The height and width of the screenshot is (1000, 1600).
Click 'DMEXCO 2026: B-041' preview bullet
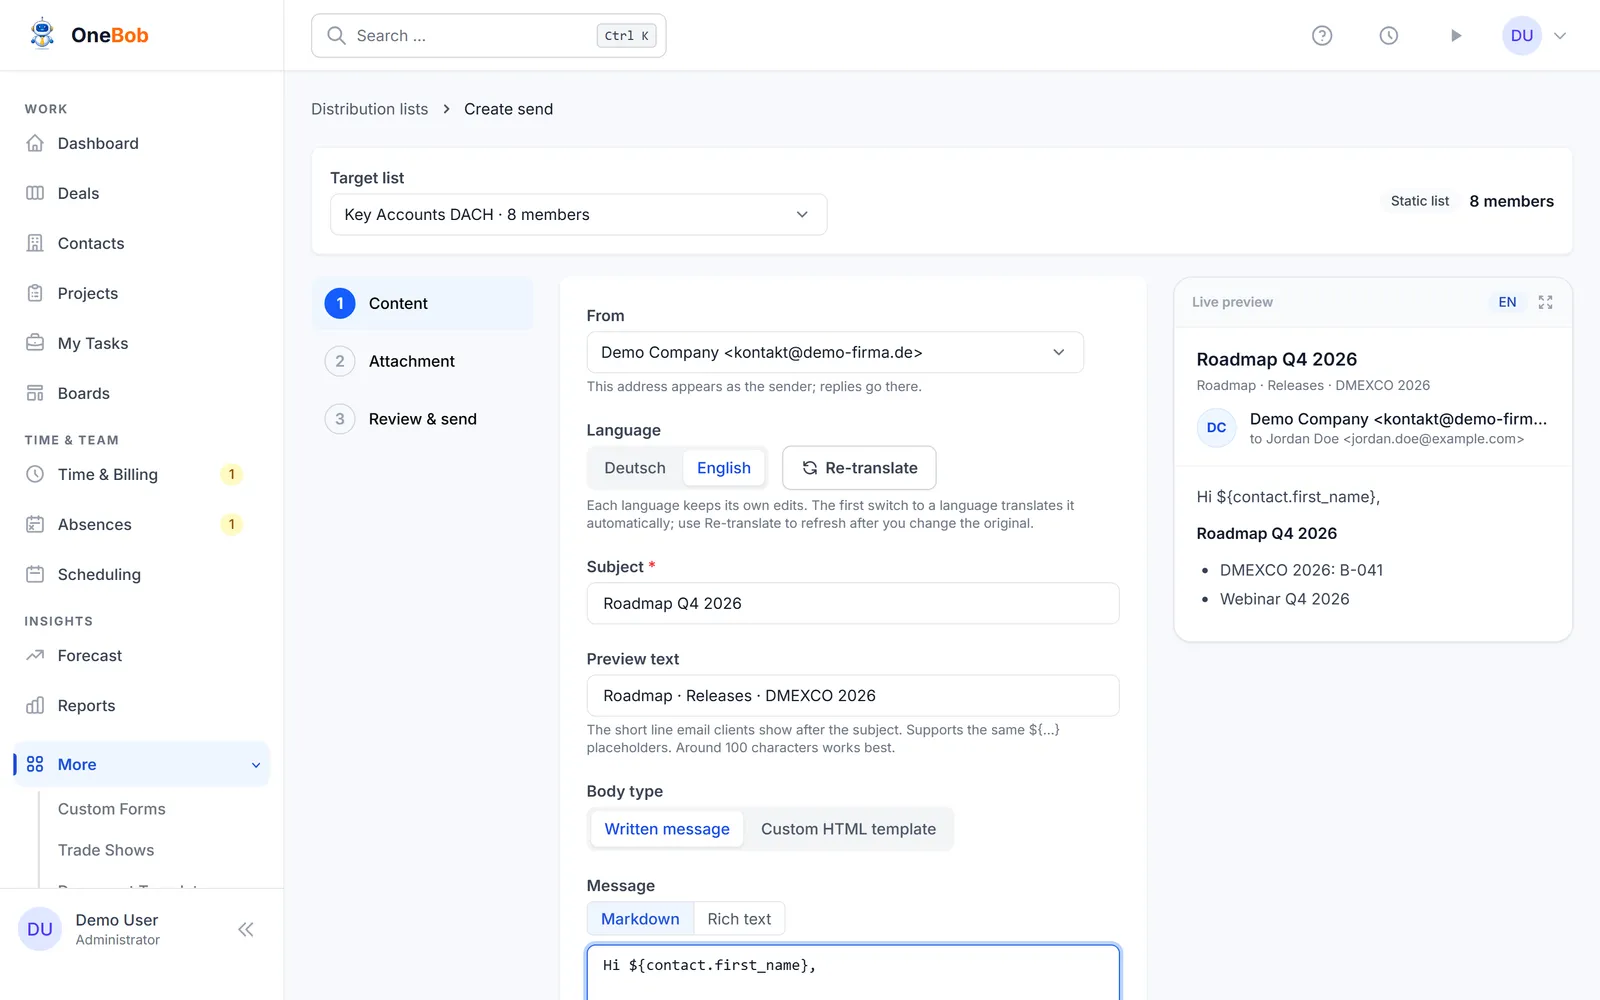tap(1301, 570)
